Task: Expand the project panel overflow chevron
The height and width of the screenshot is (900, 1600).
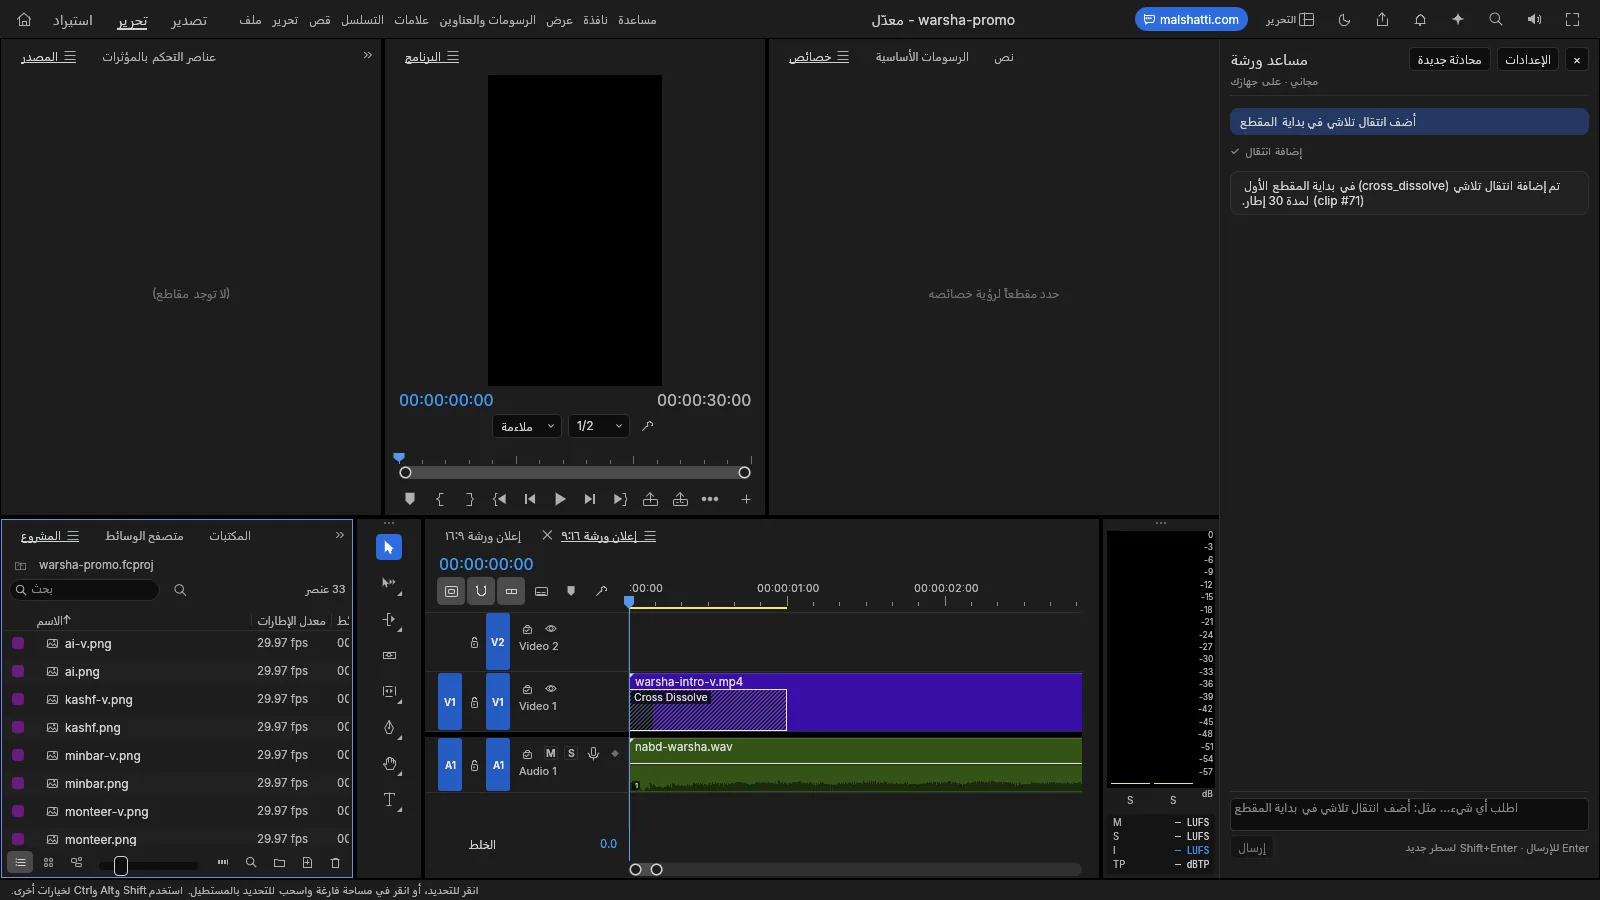Action: click(340, 536)
